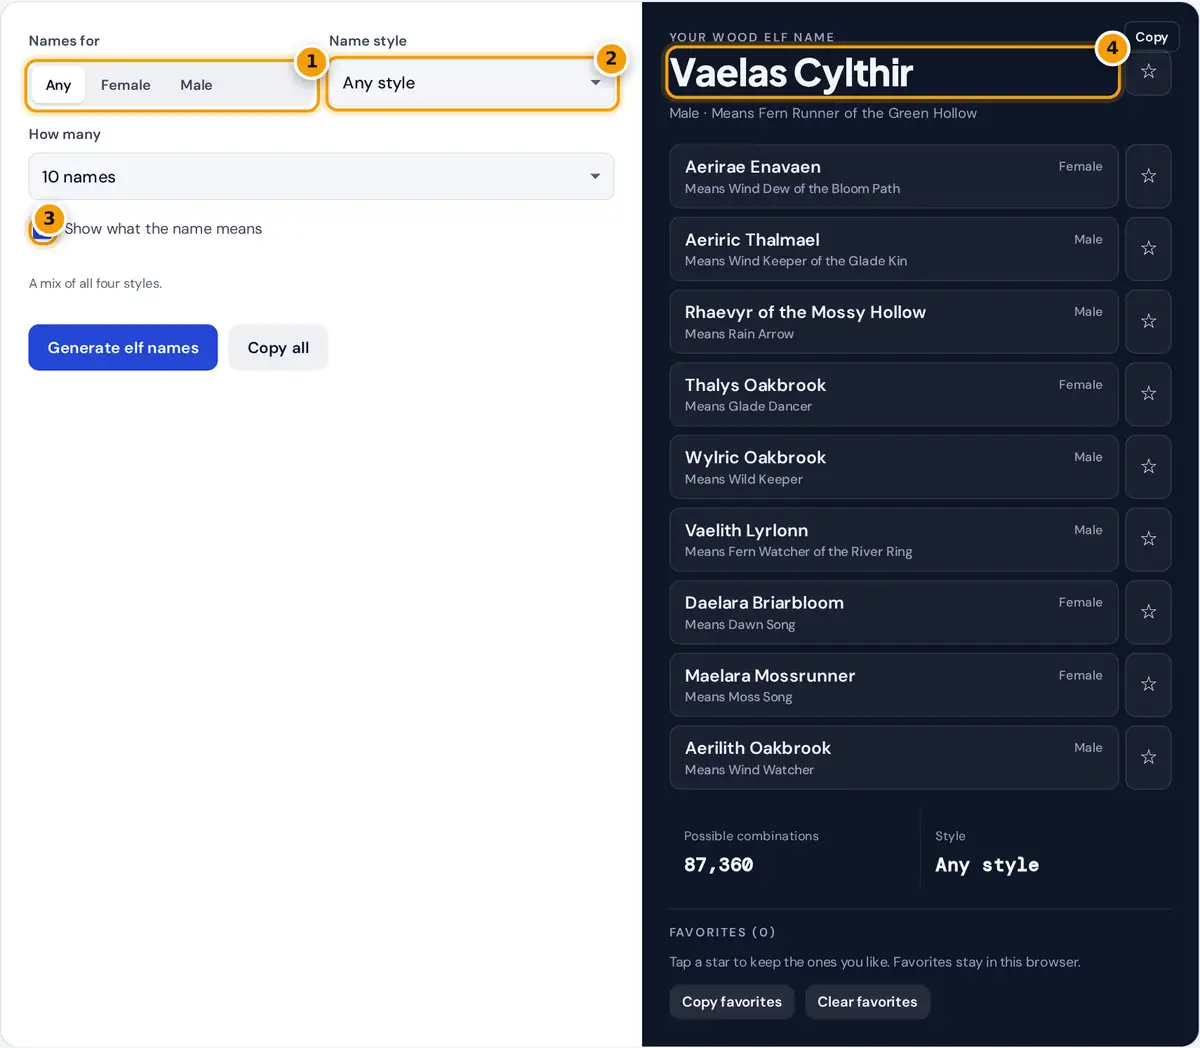Star the name Vaelith Lyrlonn

pos(1148,539)
